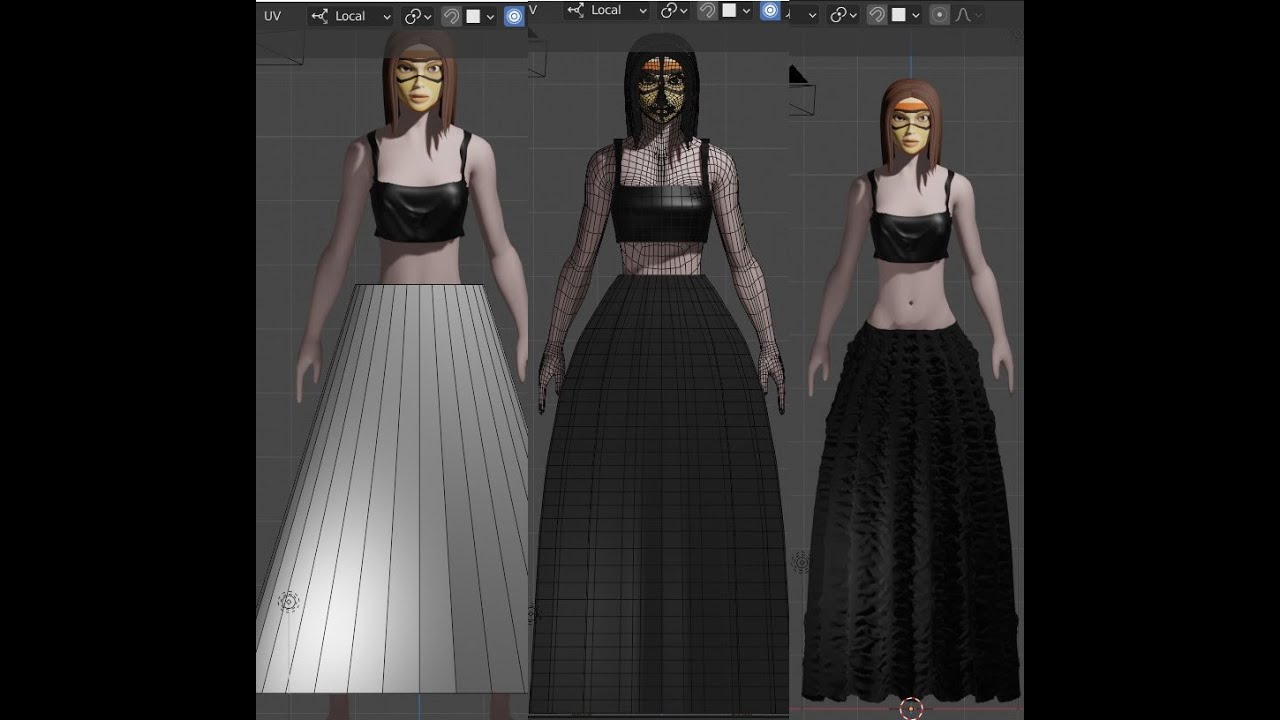Viewport: 1280px width, 720px height.
Task: Click transform orientation icon in white-skirt viewport
Action: (x=320, y=16)
